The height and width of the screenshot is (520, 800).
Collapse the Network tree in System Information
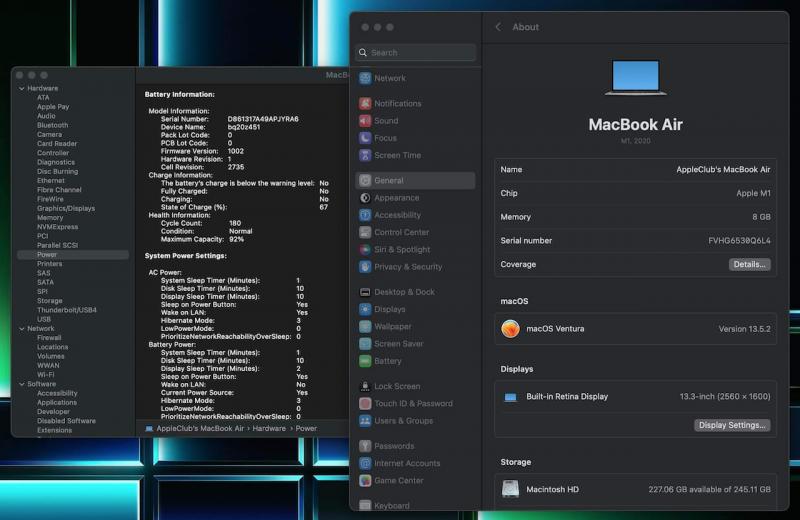(x=22, y=329)
